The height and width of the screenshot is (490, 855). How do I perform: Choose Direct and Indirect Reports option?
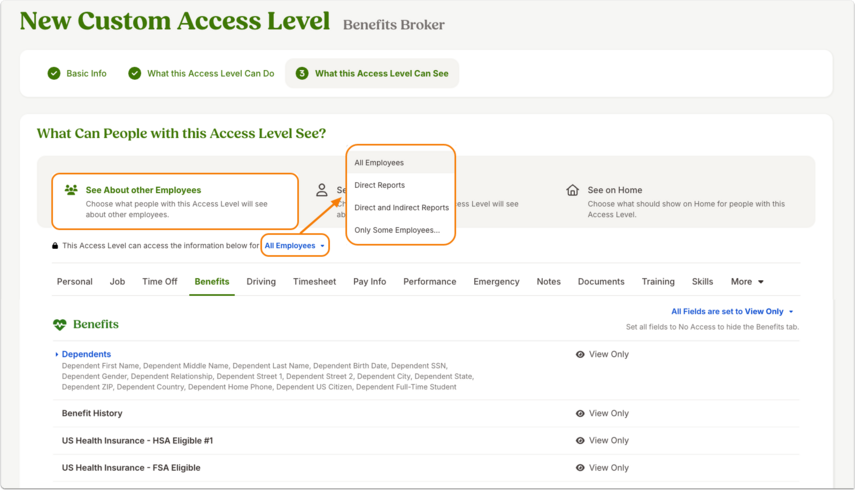coord(400,207)
